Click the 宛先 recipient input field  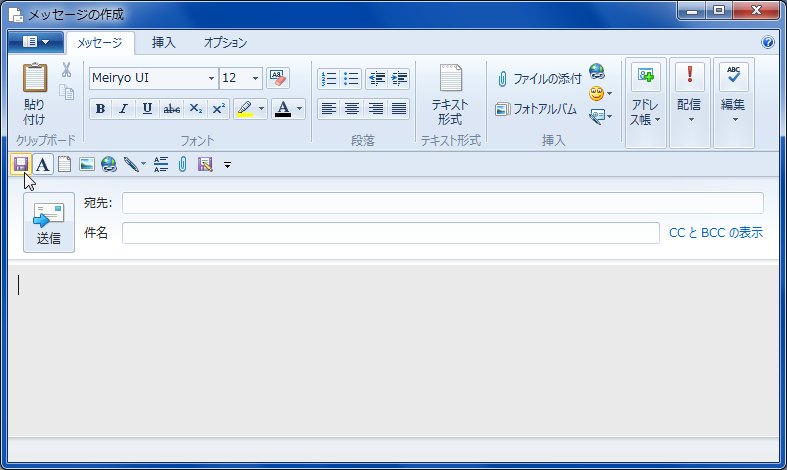pyautogui.click(x=443, y=203)
